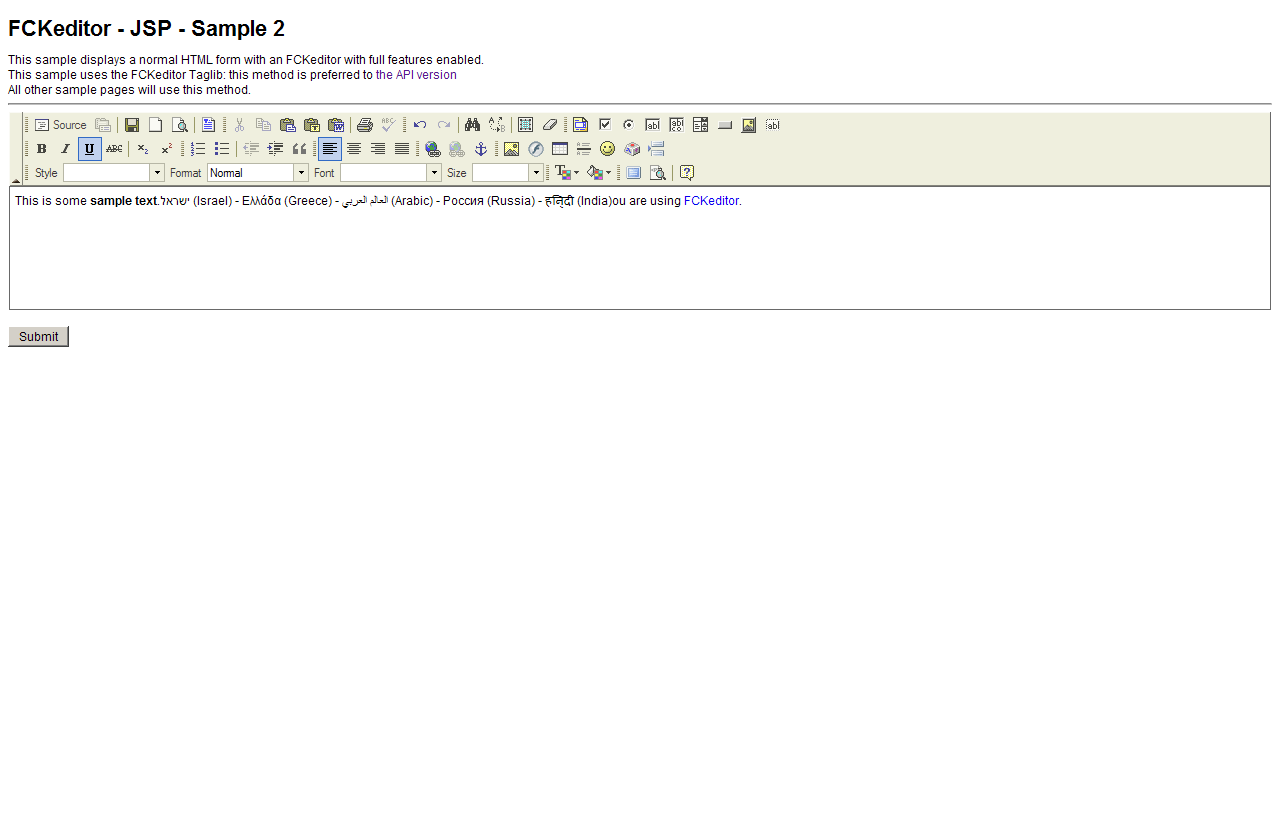Open the Format dropdown showing Normal

(x=301, y=173)
